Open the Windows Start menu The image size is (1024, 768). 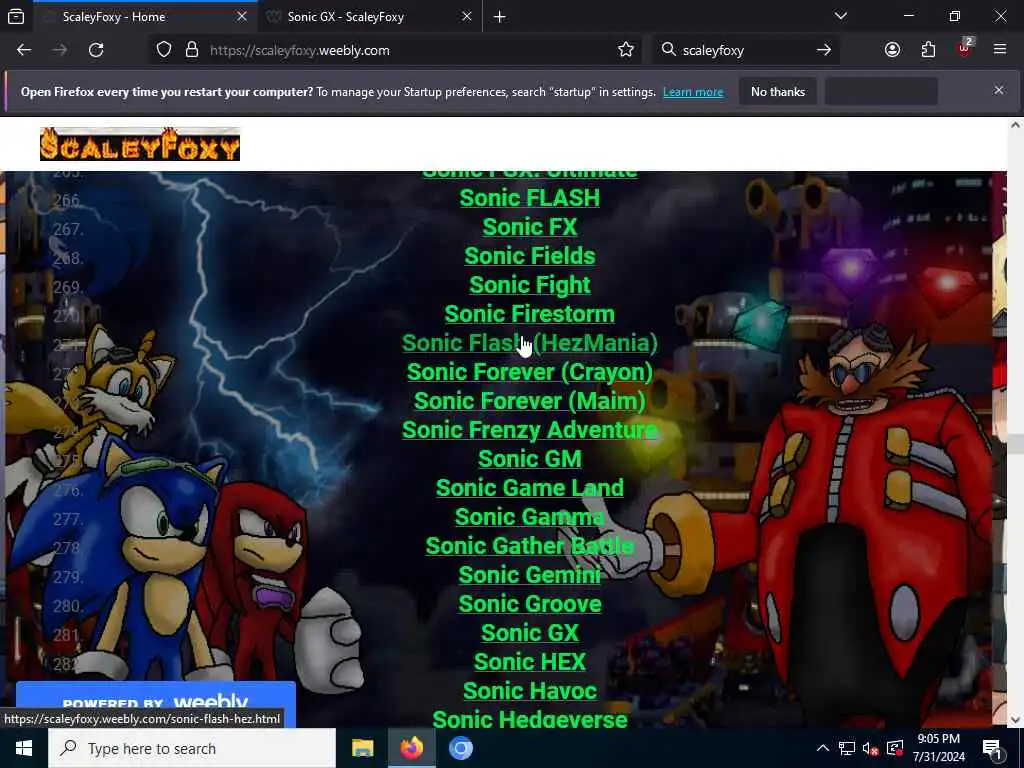coord(24,748)
